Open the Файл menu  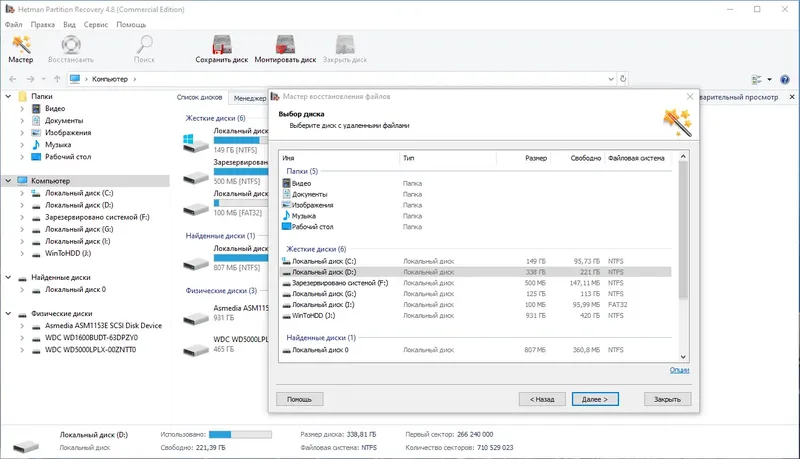click(x=14, y=24)
